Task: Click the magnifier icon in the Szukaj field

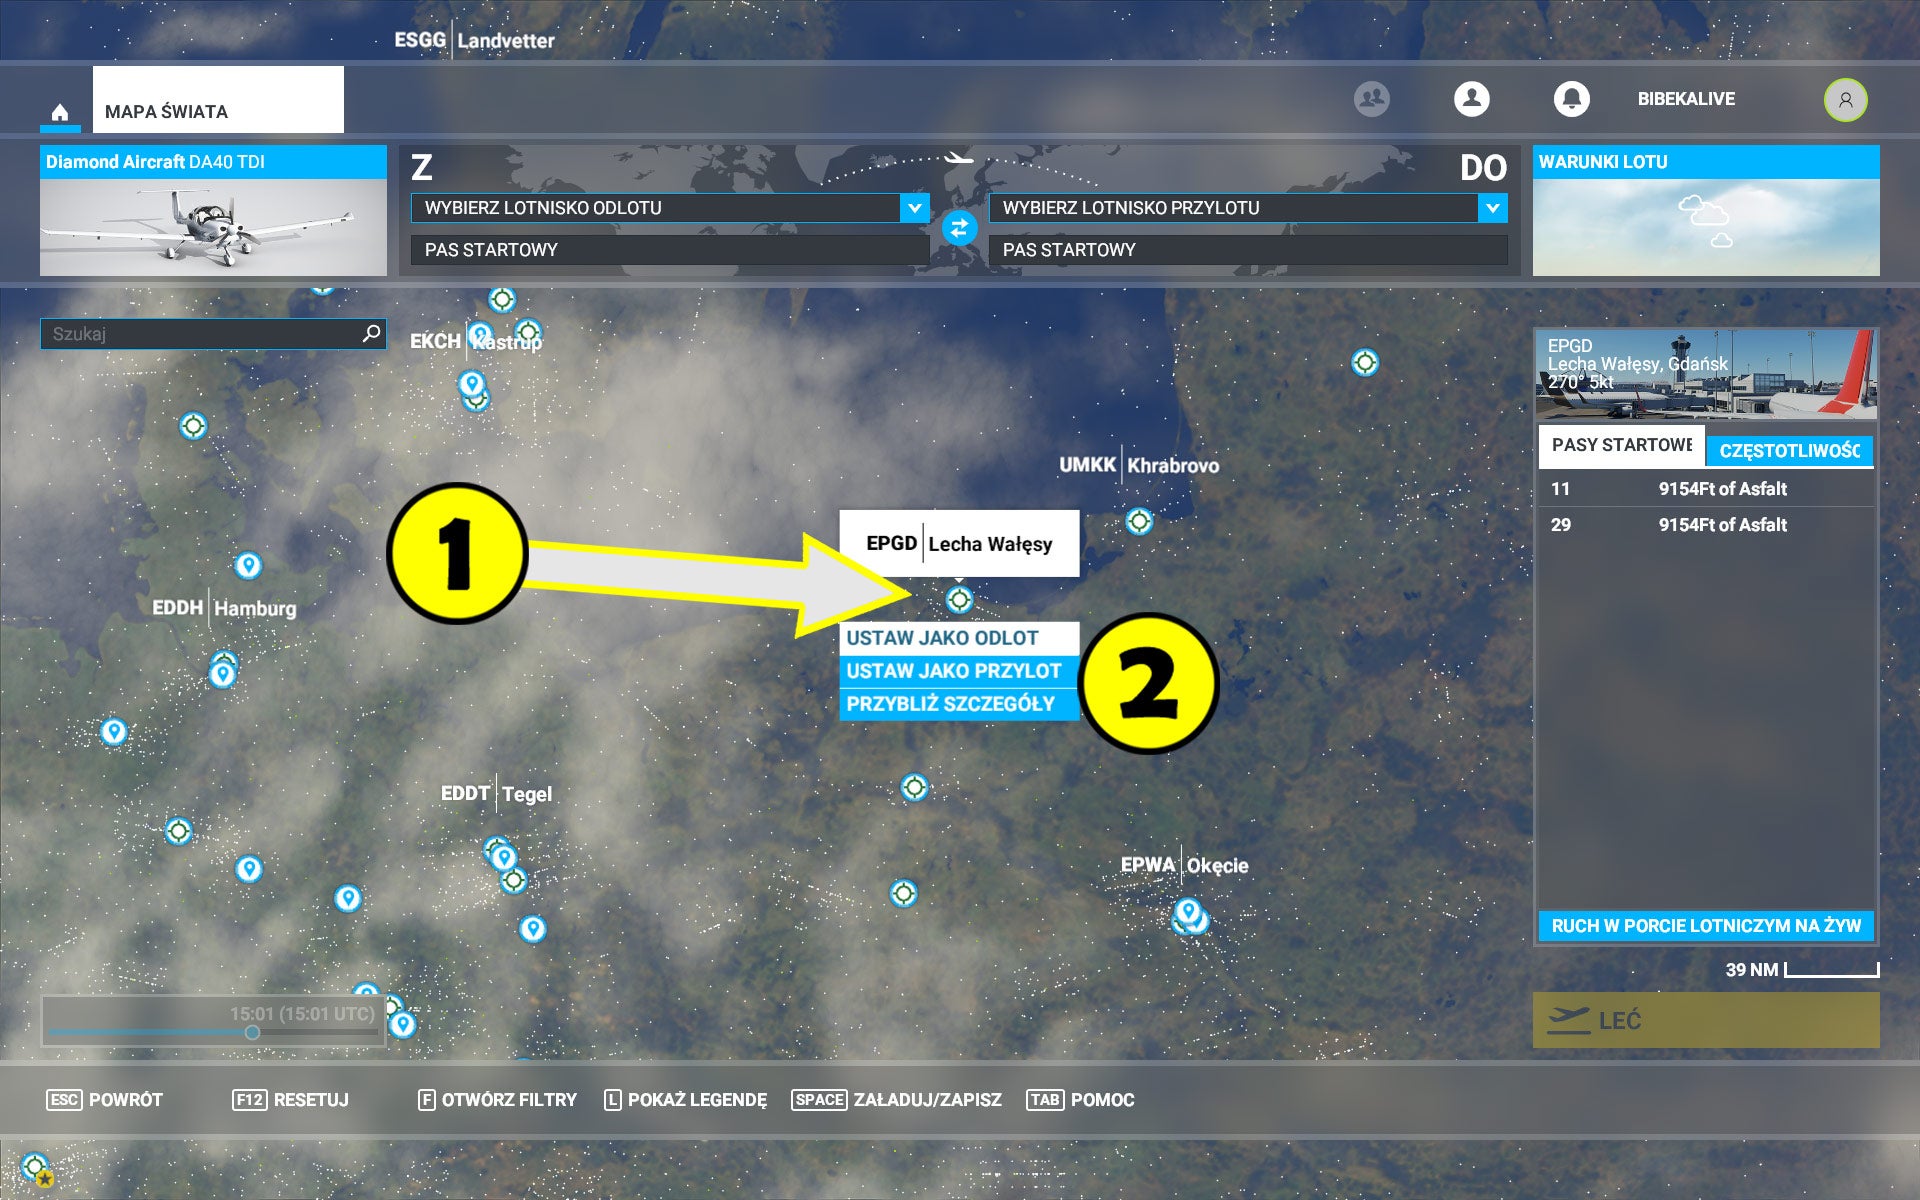Action: 371,333
